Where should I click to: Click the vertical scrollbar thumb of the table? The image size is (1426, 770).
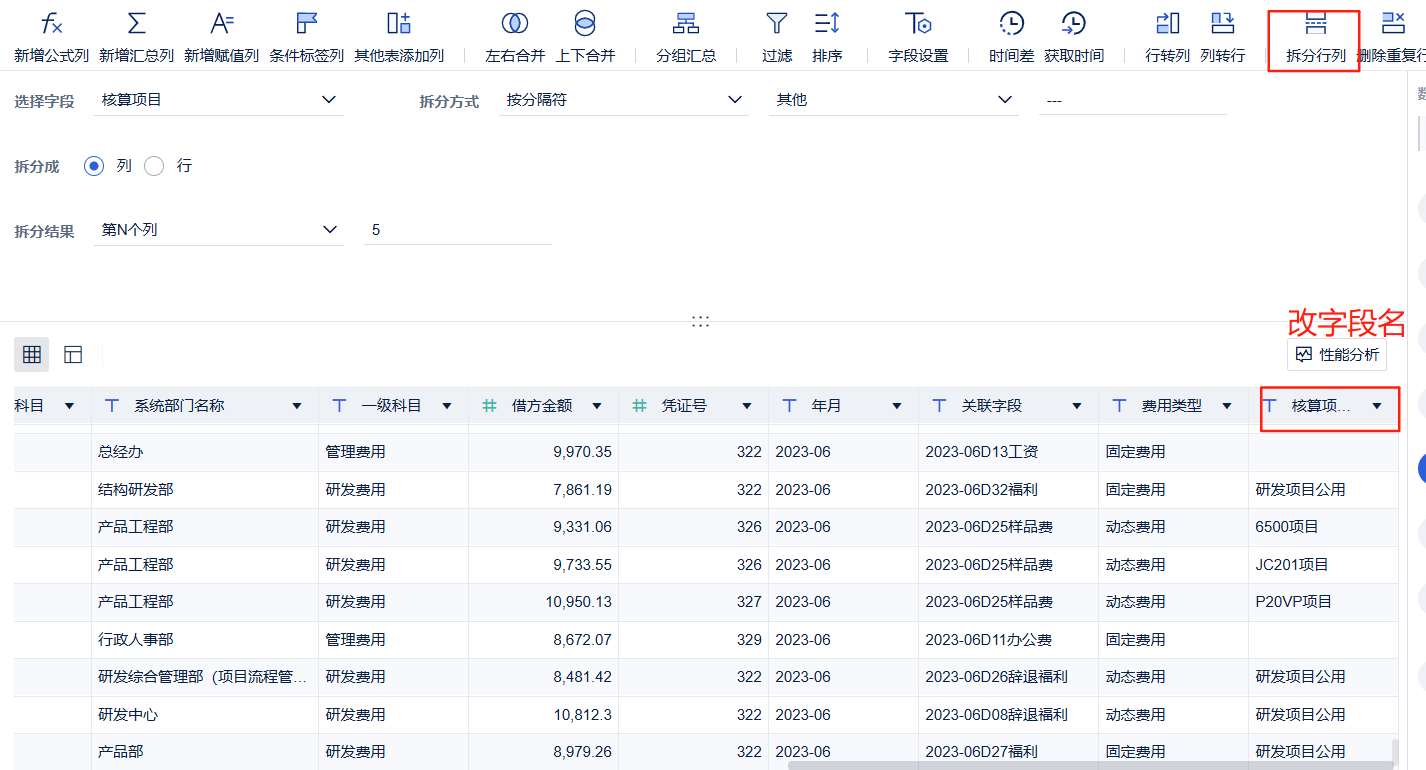[x=1395, y=751]
